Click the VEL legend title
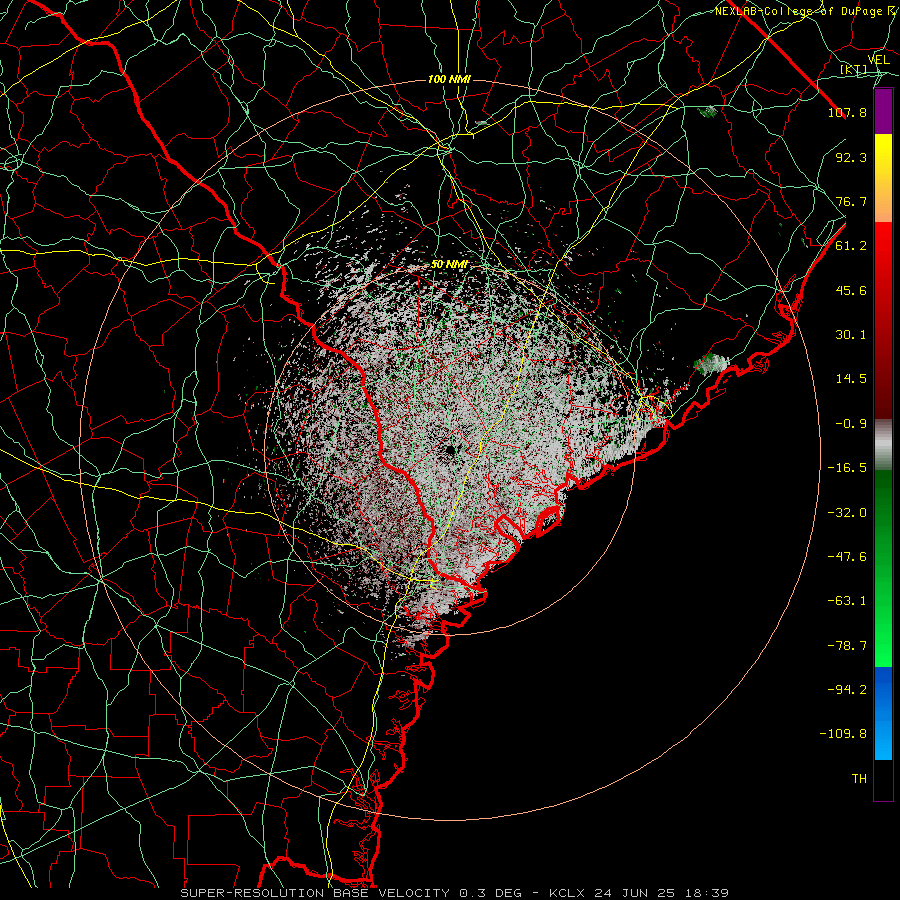This screenshot has height=900, width=900. click(x=878, y=60)
